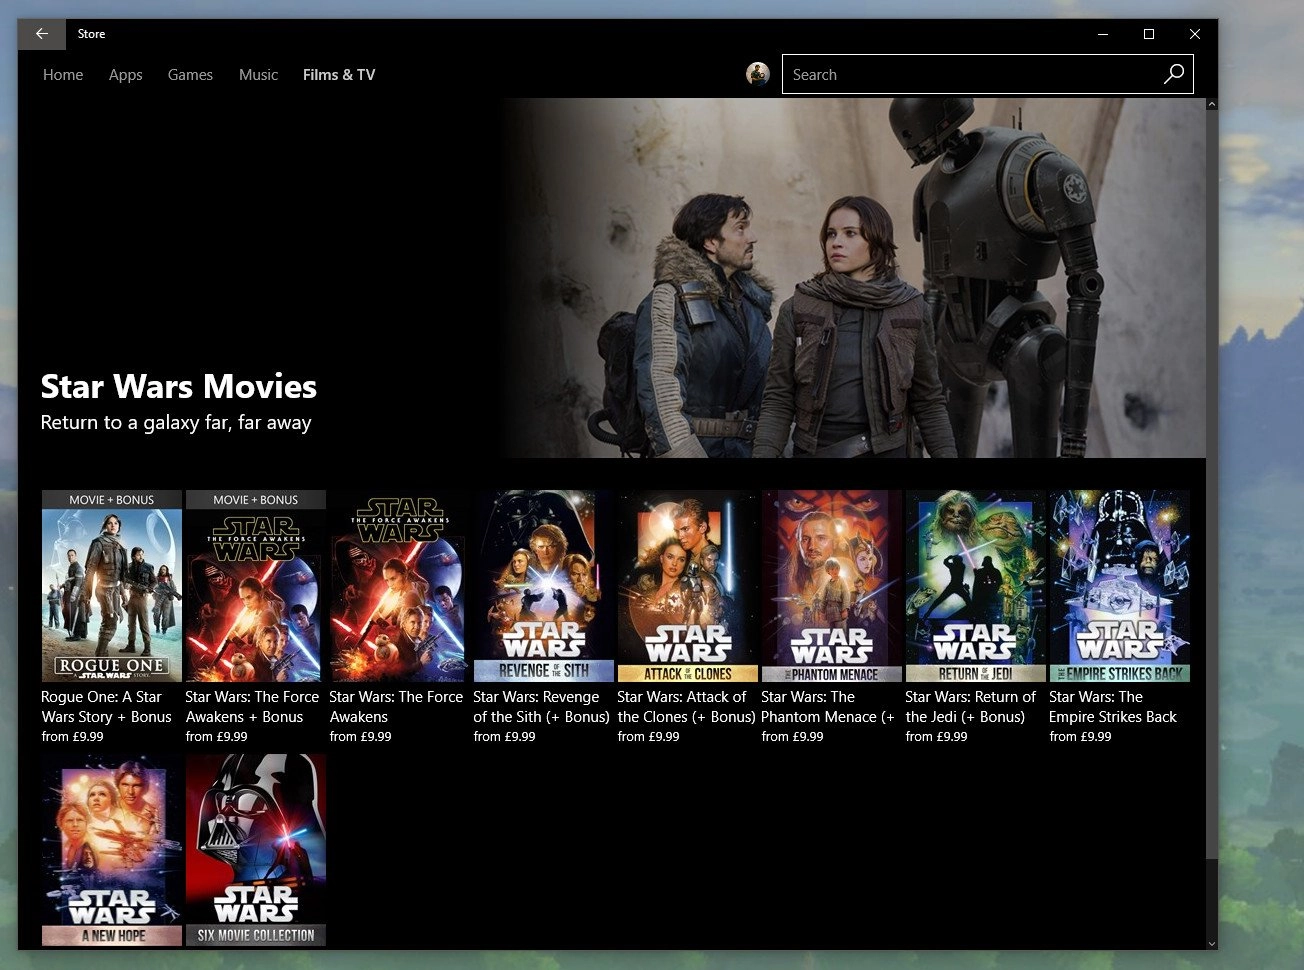This screenshot has height=970, width=1304.
Task: Open The Force Awakens + Bonus poster
Action: pyautogui.click(x=256, y=586)
